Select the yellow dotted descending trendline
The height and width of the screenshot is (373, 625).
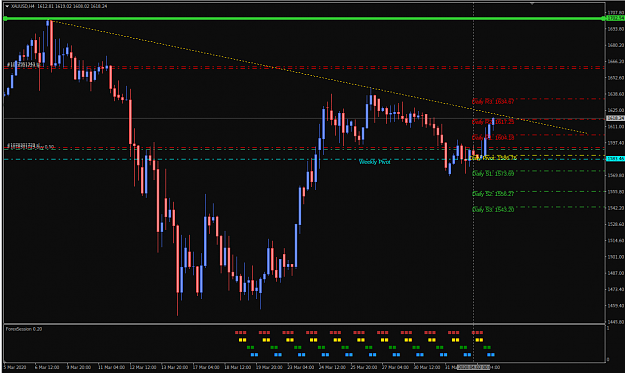pos(319,77)
